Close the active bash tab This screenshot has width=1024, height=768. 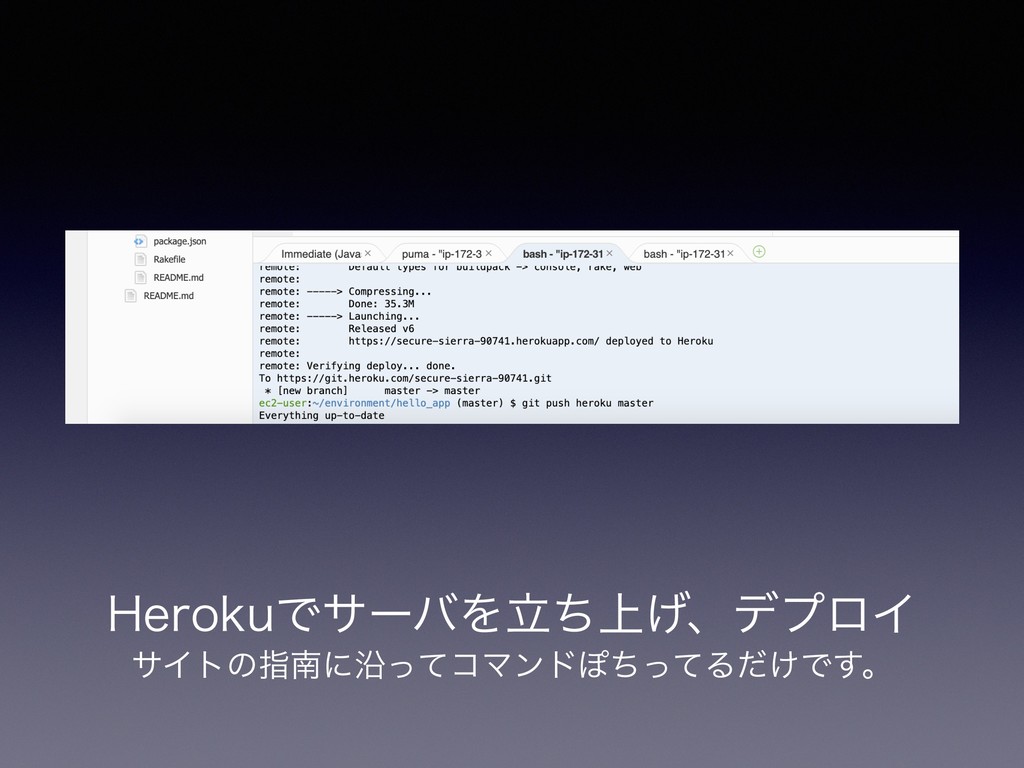609,253
